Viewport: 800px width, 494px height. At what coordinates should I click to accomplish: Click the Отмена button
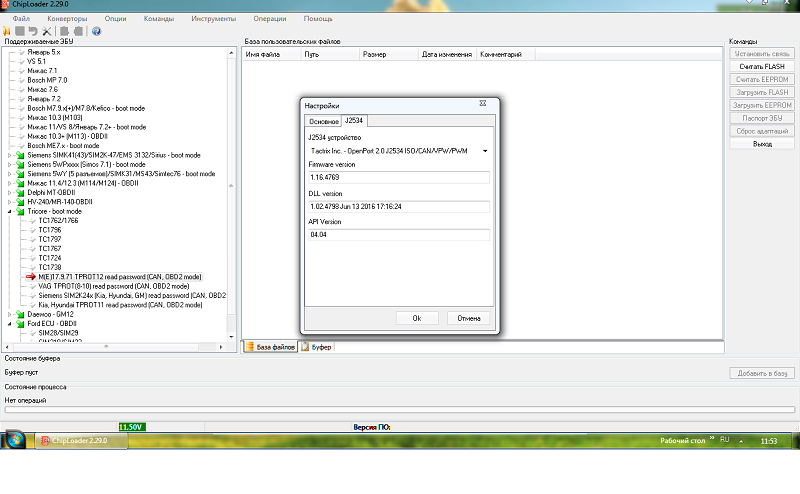click(469, 318)
